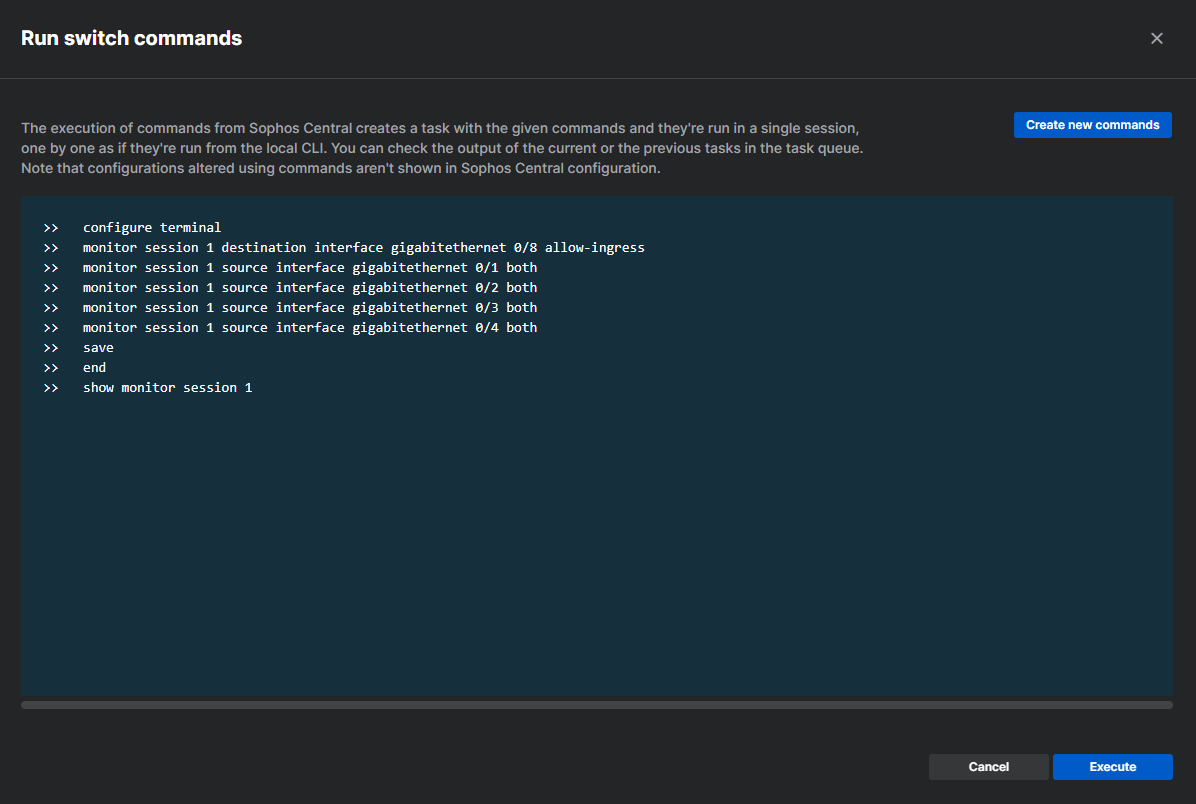Click the 'allow-ingress' keyword in the command

[x=594, y=247]
